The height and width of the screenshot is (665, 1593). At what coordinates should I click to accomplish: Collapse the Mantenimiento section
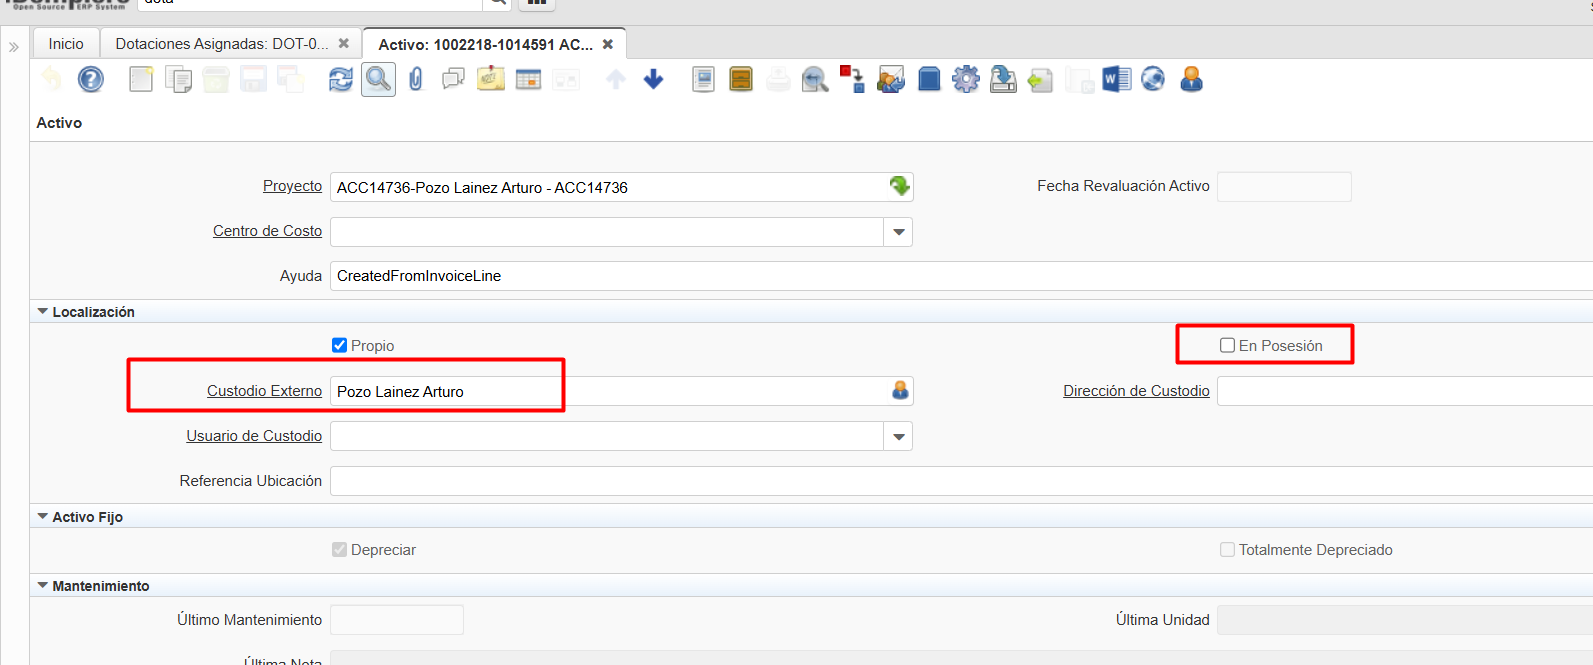coord(43,586)
